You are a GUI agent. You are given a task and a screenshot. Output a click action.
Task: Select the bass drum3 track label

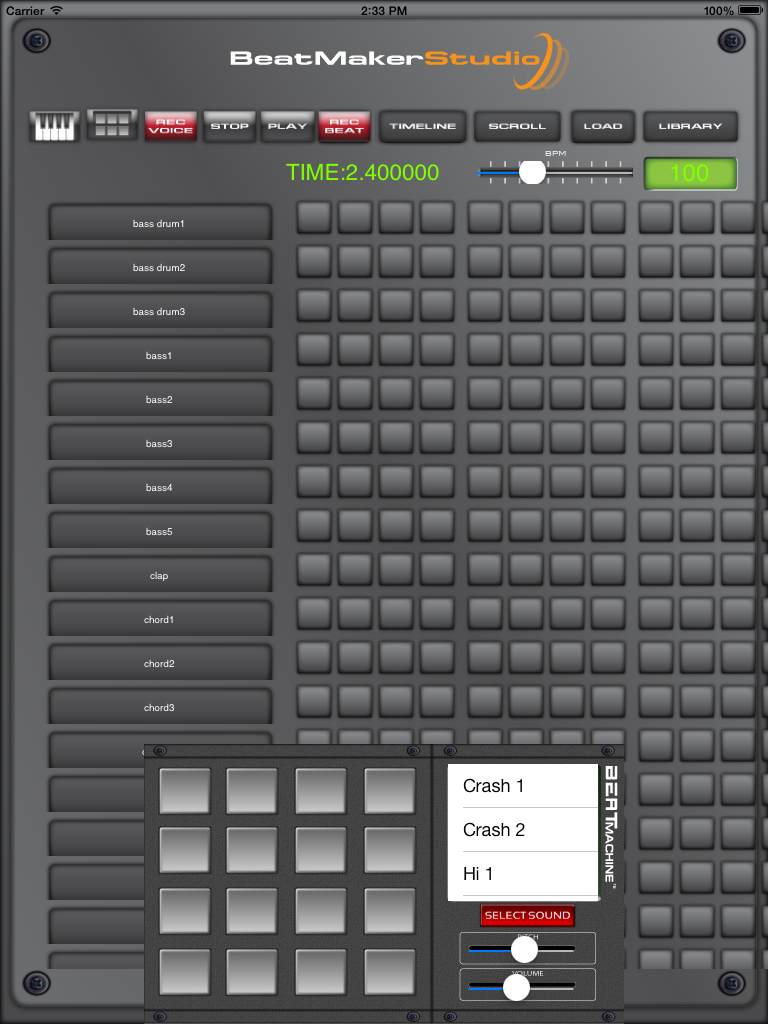coord(159,312)
